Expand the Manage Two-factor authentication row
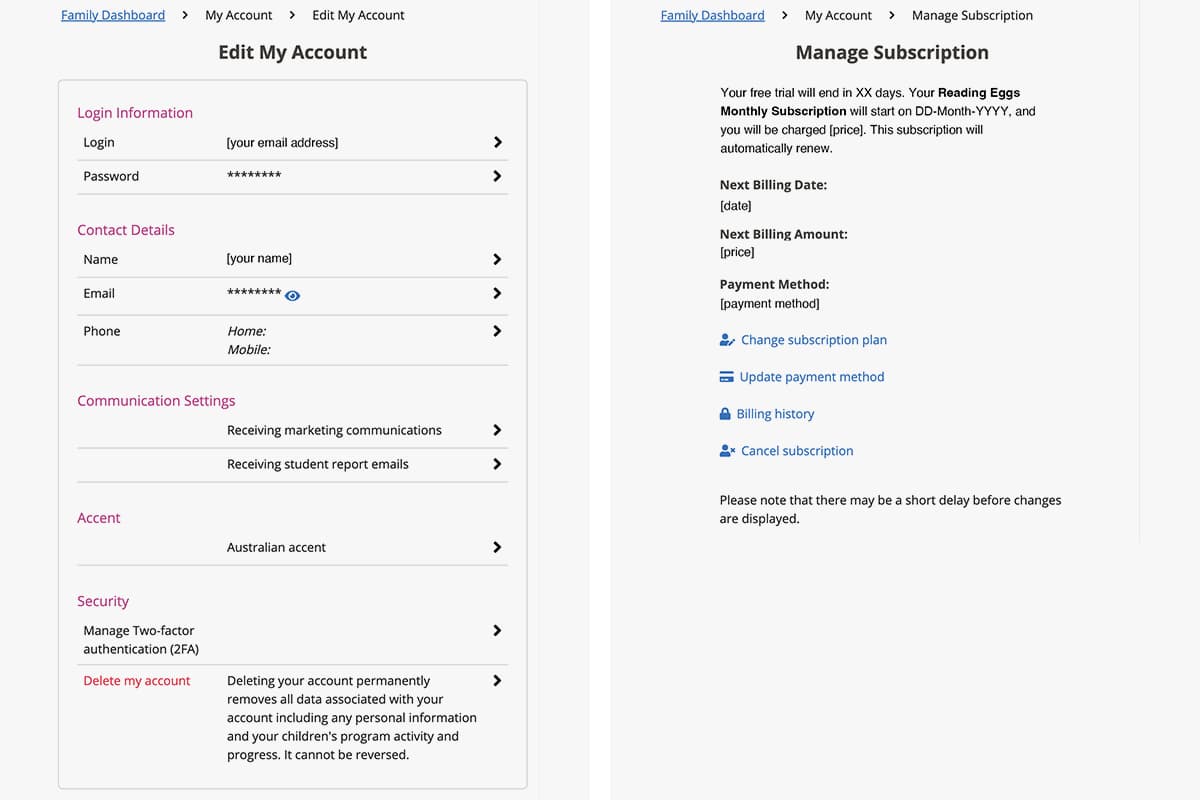1200x800 pixels. click(497, 630)
